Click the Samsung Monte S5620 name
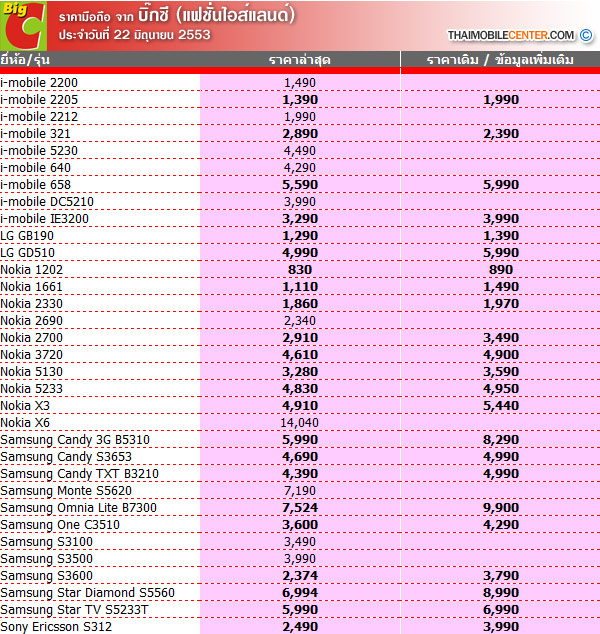 pos(66,491)
